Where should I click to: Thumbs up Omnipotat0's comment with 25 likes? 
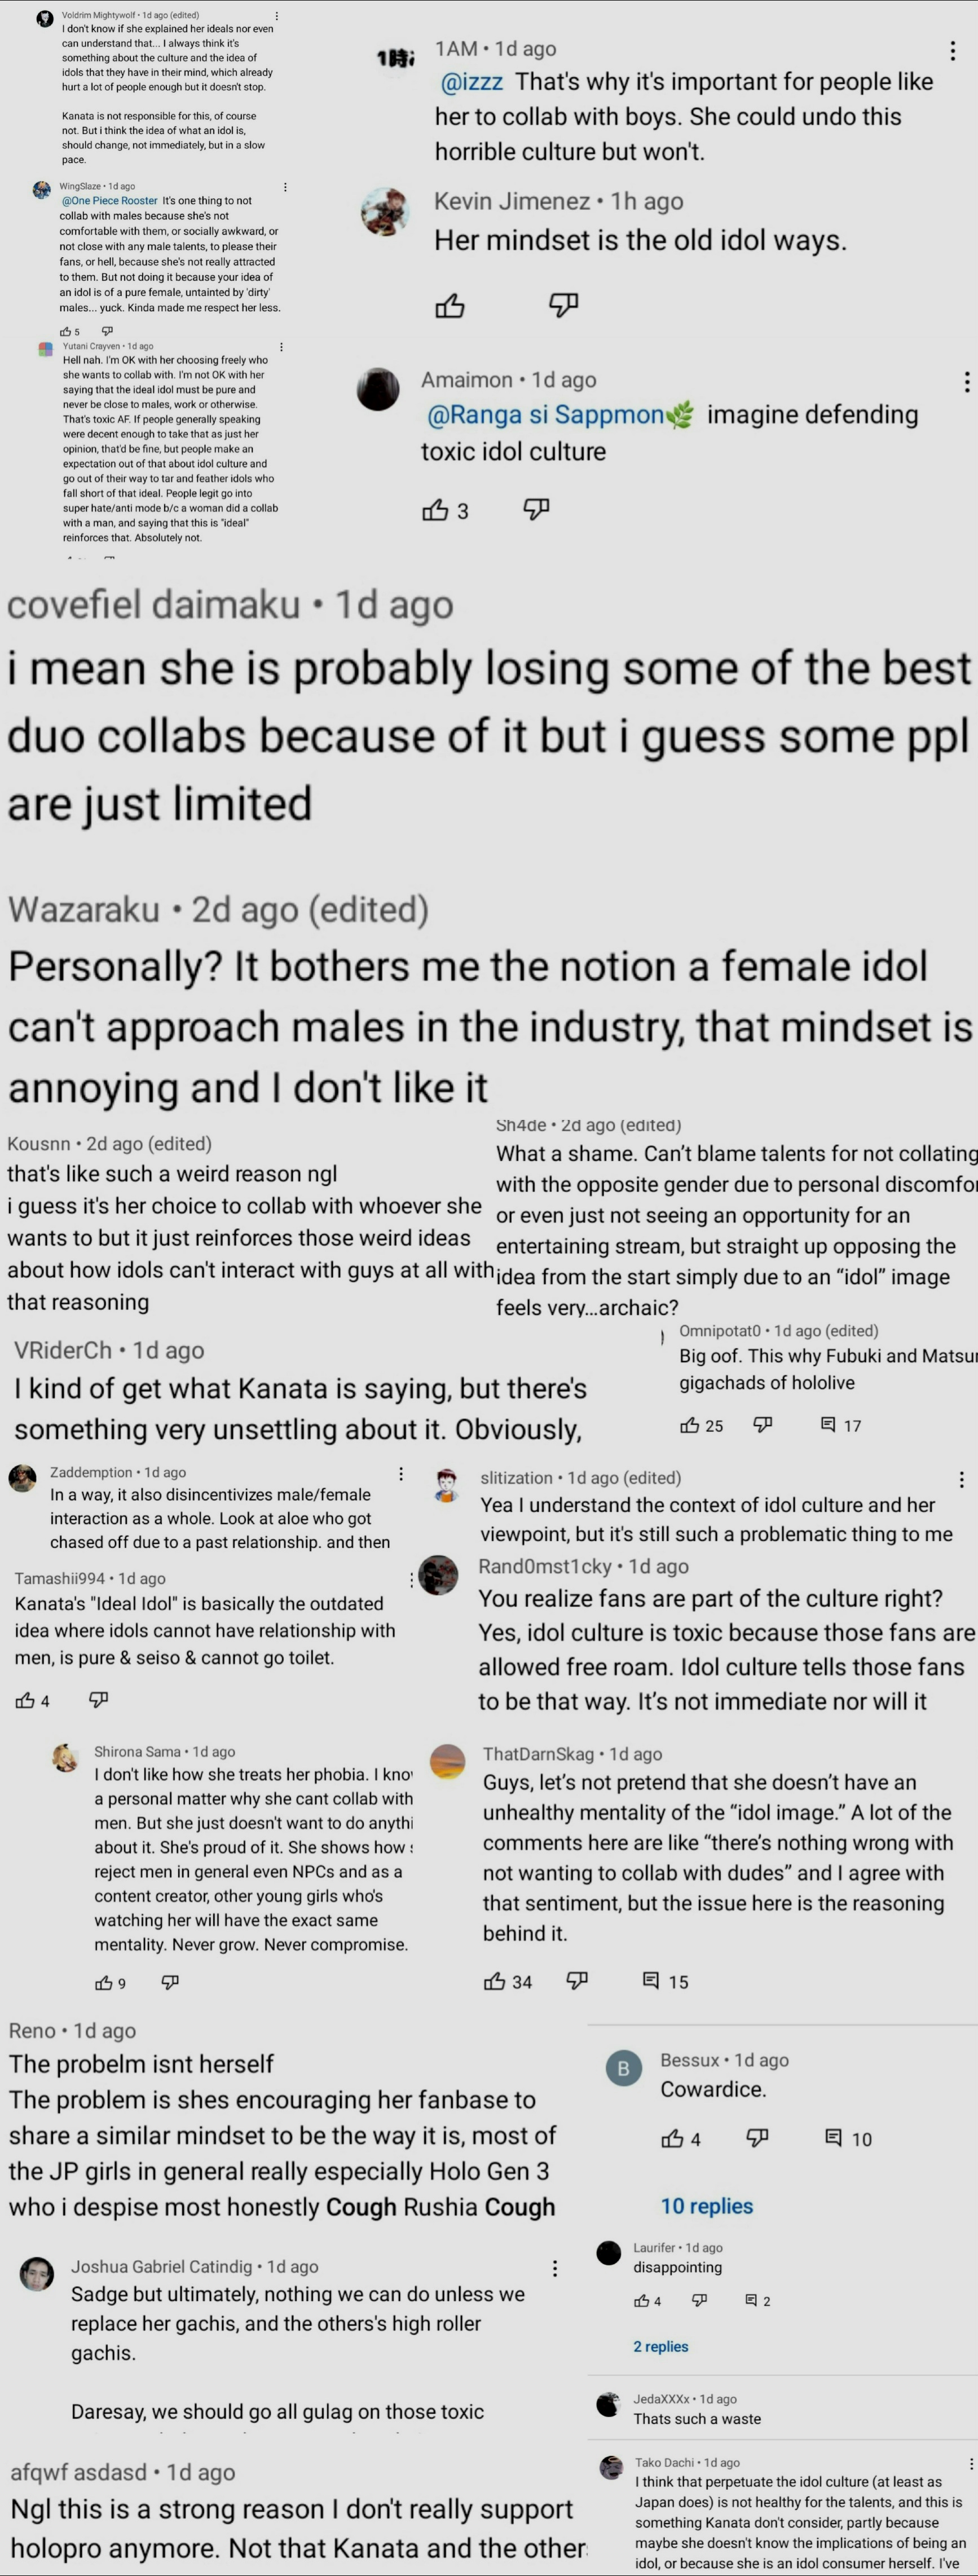click(690, 1425)
